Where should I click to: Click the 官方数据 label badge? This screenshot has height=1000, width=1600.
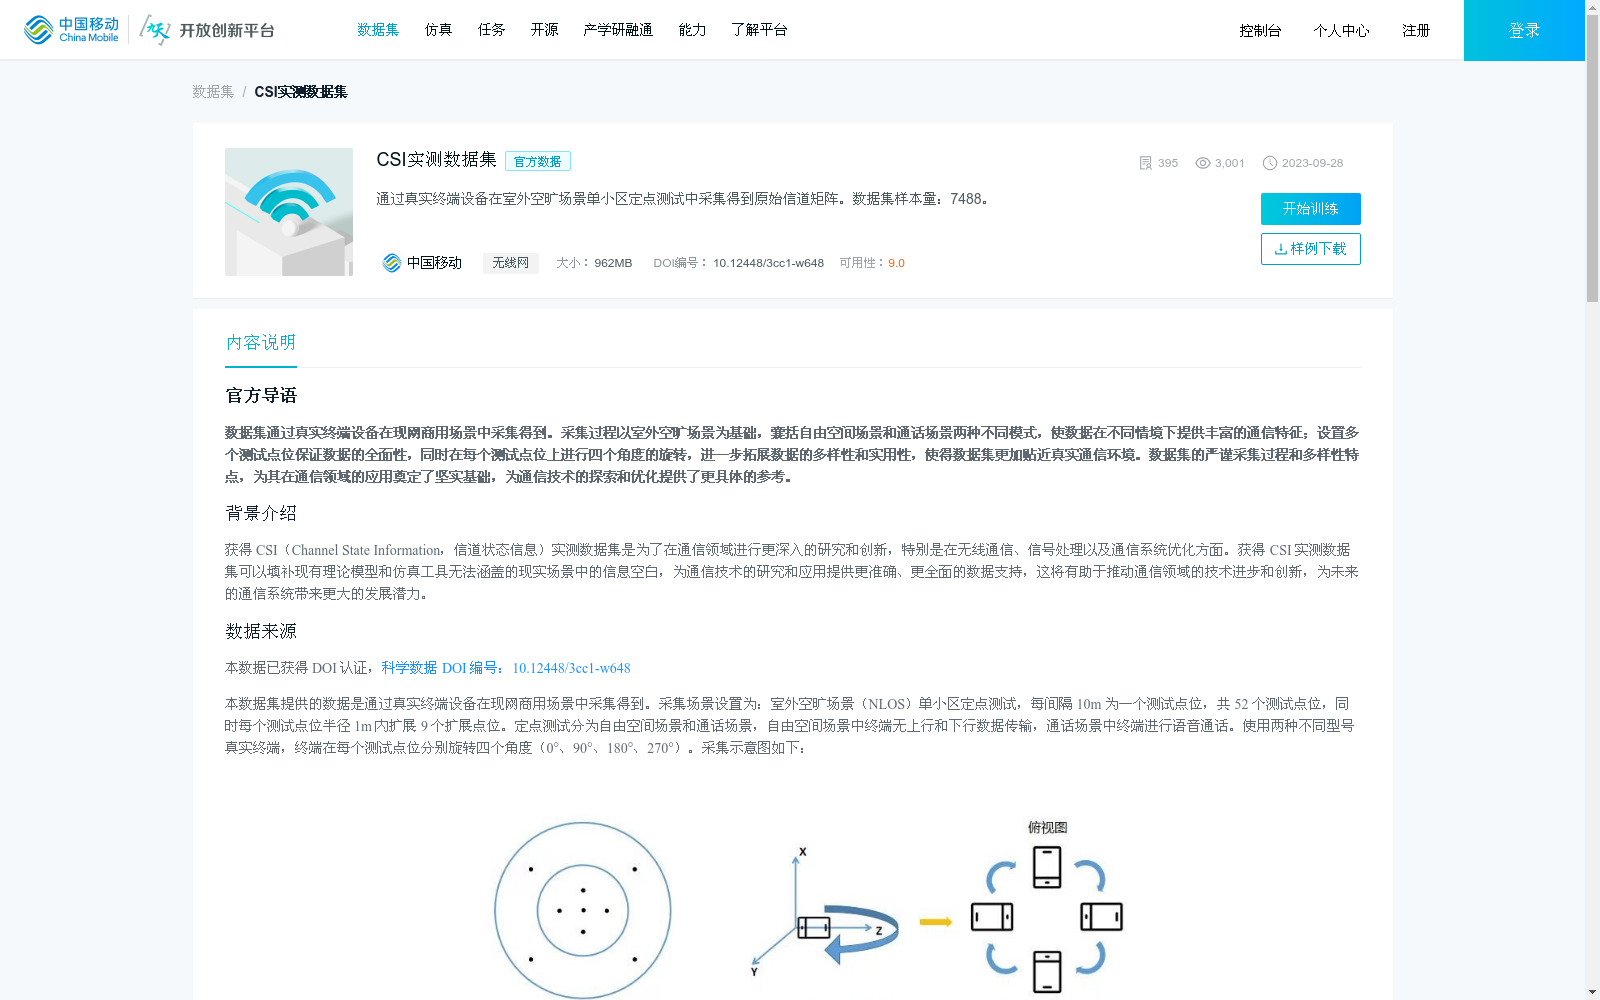[x=538, y=161]
